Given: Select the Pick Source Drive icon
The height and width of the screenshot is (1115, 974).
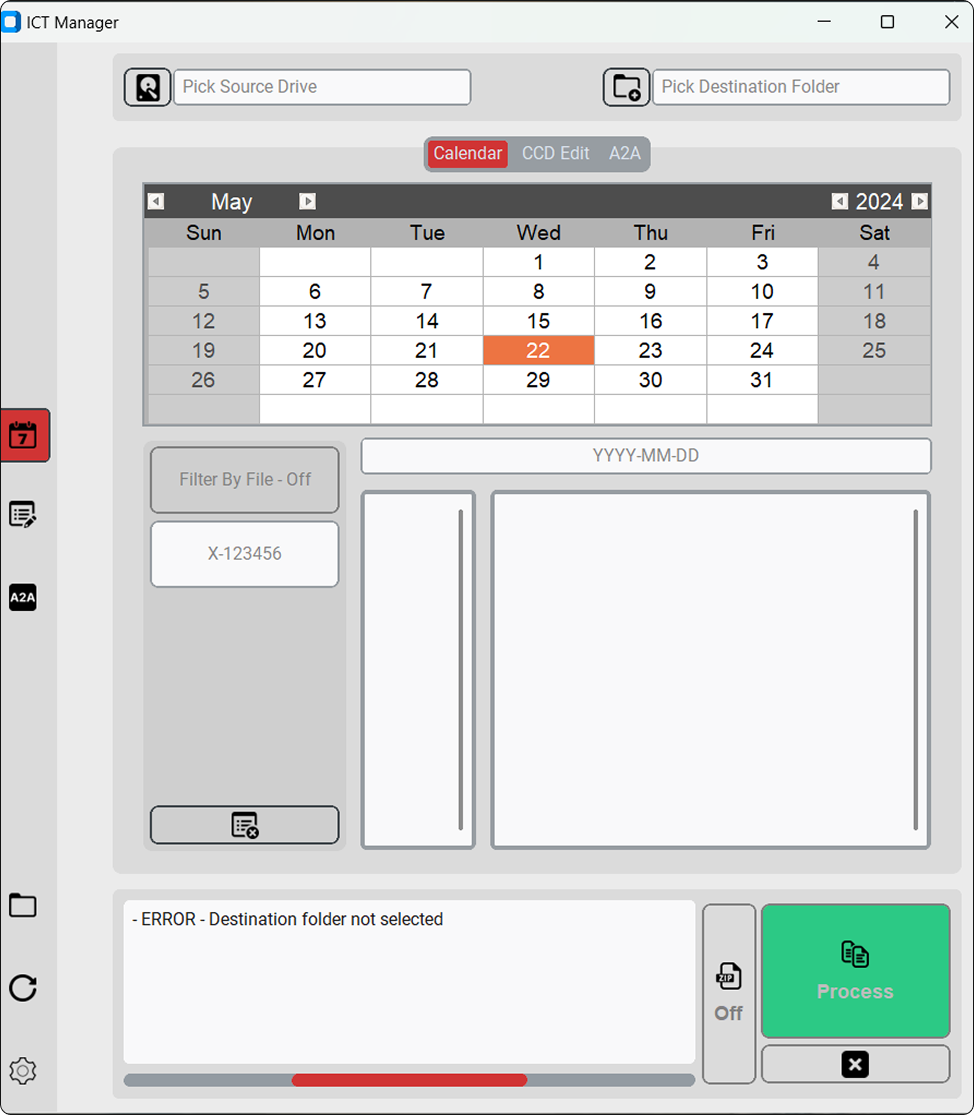Looking at the screenshot, I should [x=147, y=87].
